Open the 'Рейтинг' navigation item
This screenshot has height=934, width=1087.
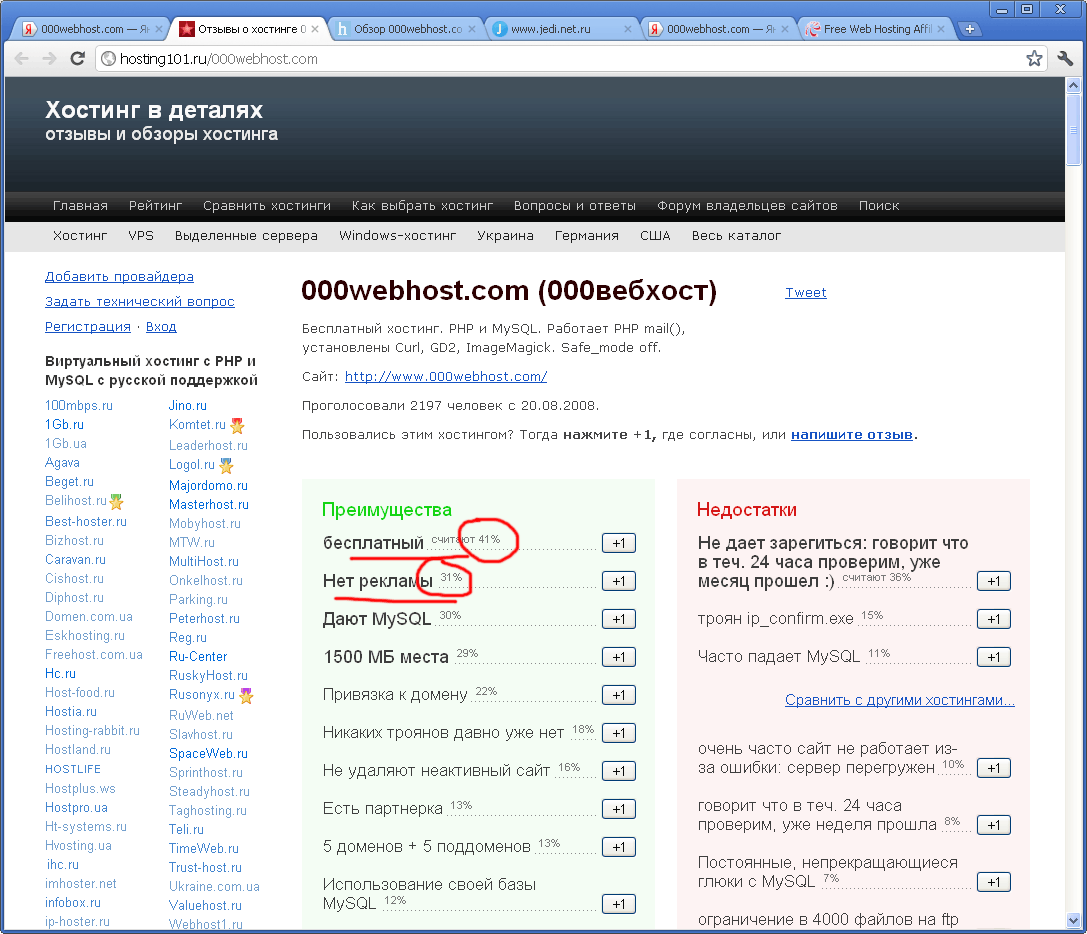(155, 206)
